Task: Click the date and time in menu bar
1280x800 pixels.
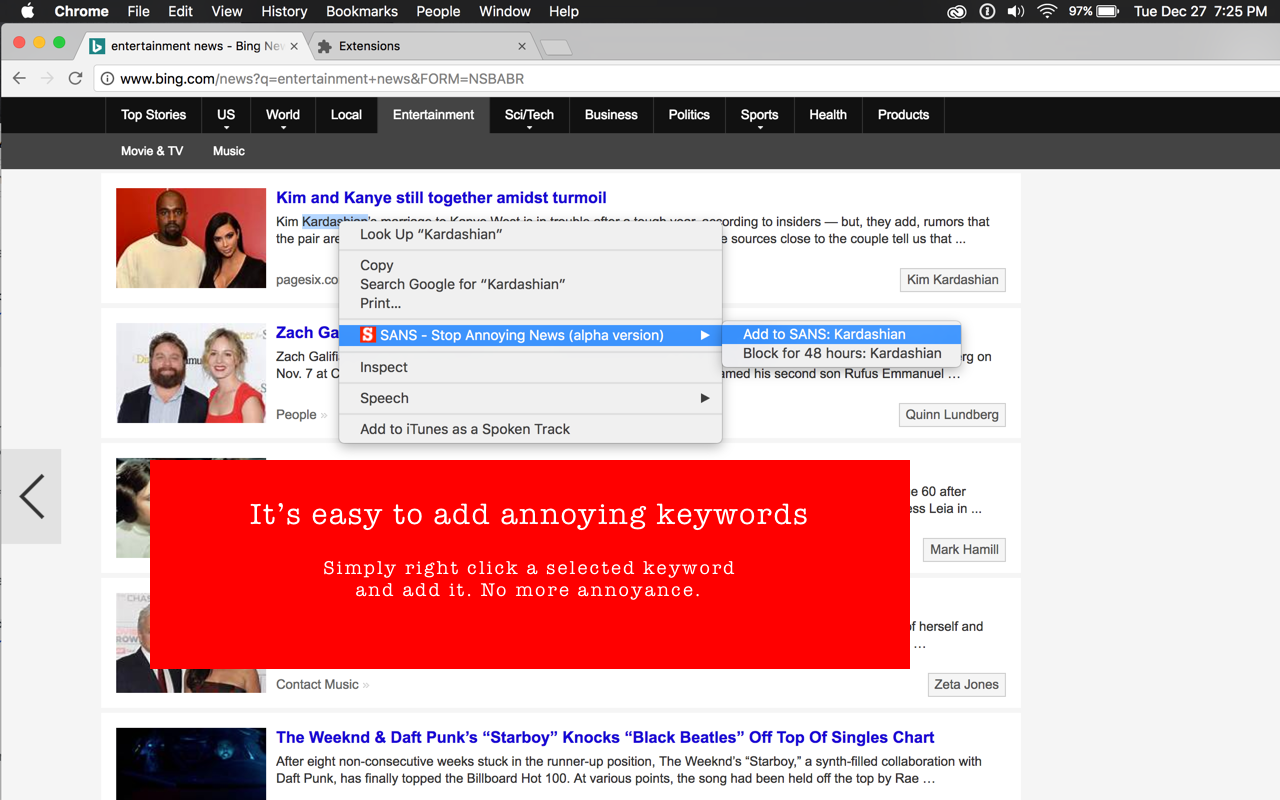Action: (1200, 11)
